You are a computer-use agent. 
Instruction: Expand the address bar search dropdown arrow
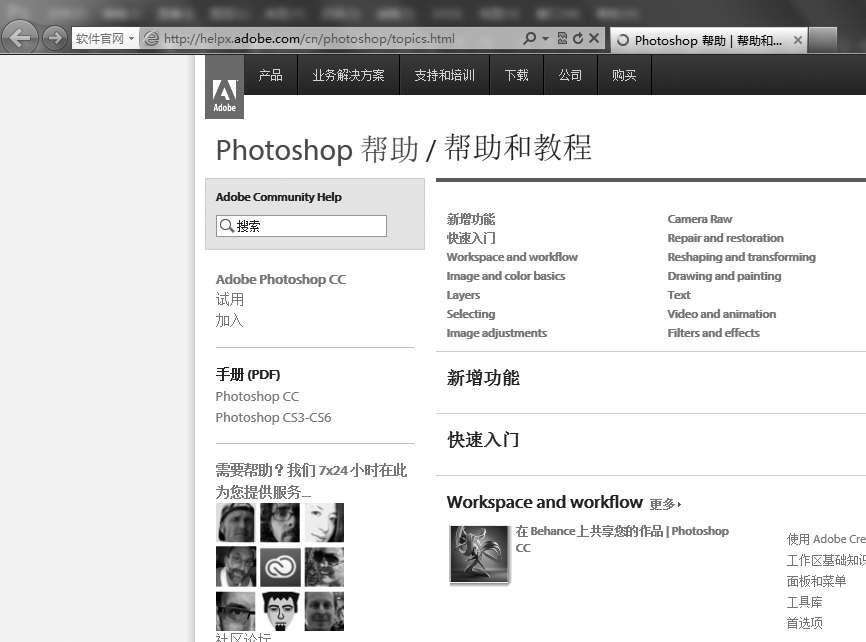pos(545,39)
